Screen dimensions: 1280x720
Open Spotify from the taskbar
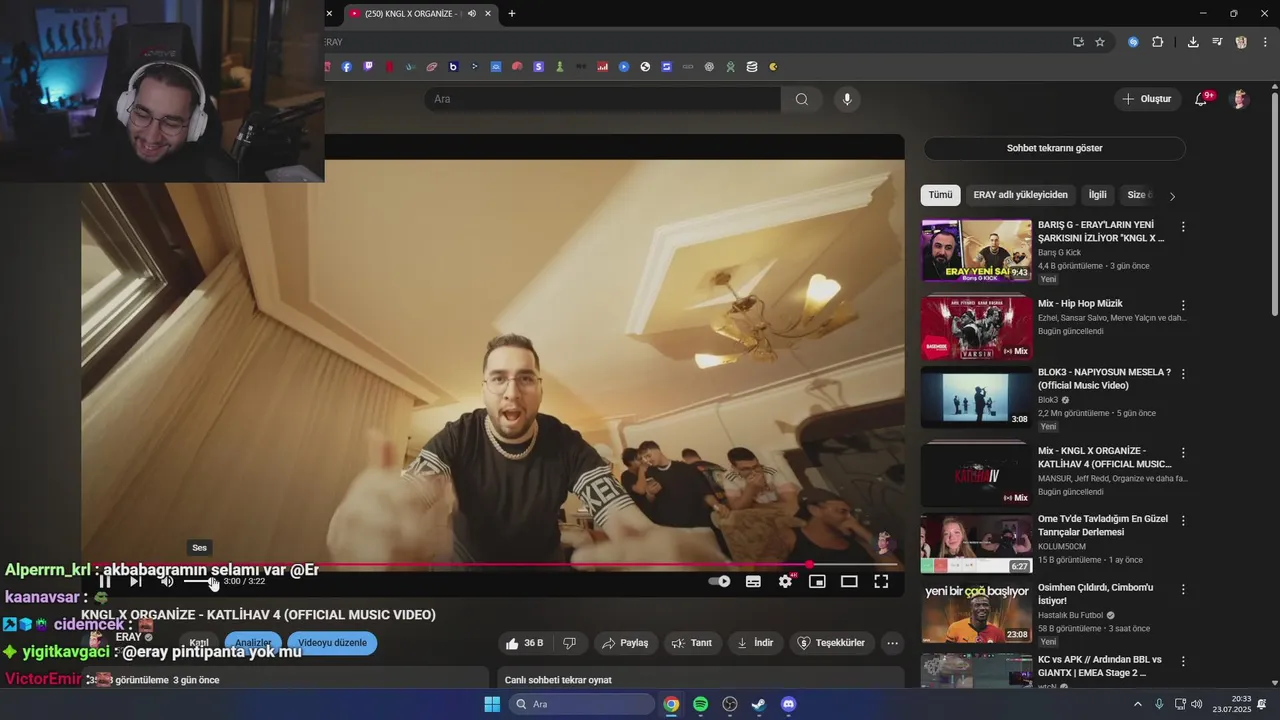(701, 704)
